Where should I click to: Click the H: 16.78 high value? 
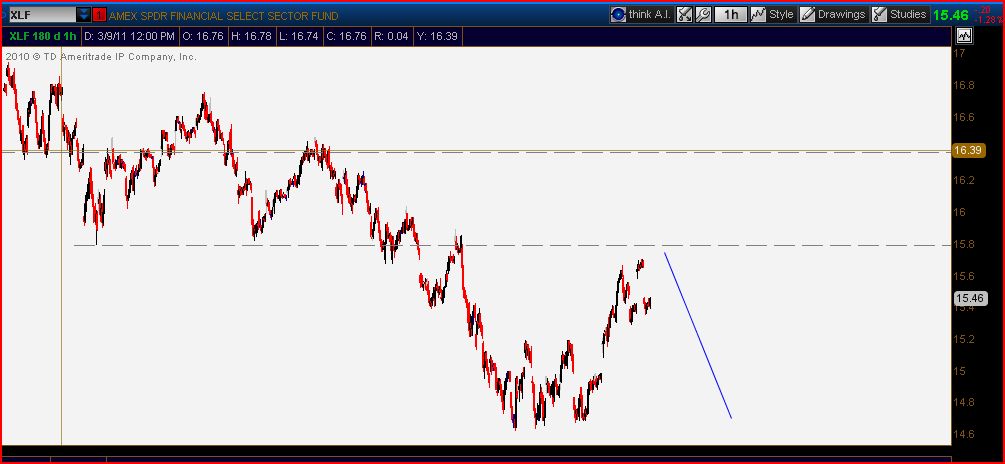pos(251,37)
